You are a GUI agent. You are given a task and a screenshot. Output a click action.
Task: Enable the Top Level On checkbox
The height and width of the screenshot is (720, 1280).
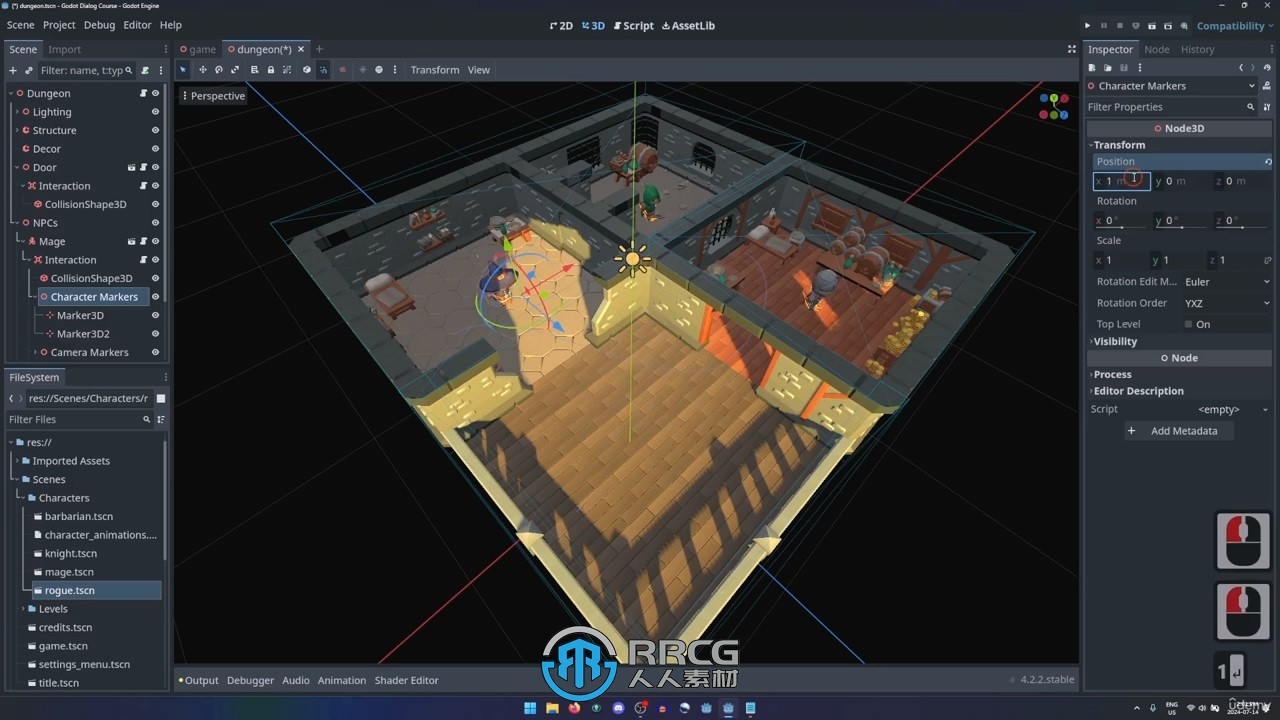1188,324
